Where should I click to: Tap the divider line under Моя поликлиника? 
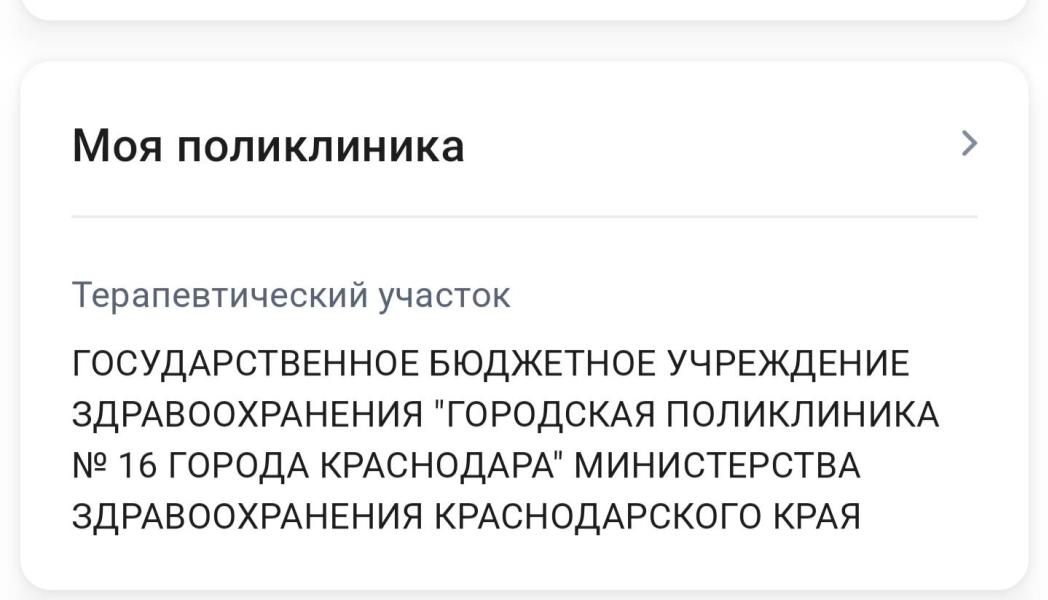point(524,216)
